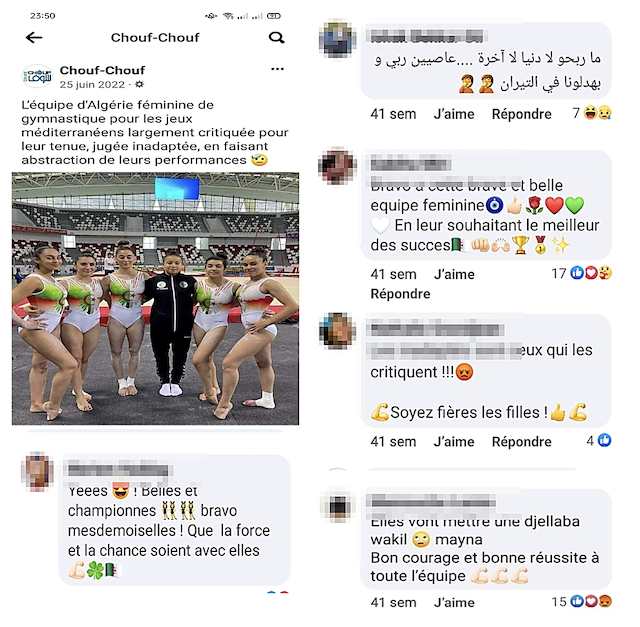Click reaction emojis beside the 7 count
The image size is (640, 627).
click(x=598, y=112)
